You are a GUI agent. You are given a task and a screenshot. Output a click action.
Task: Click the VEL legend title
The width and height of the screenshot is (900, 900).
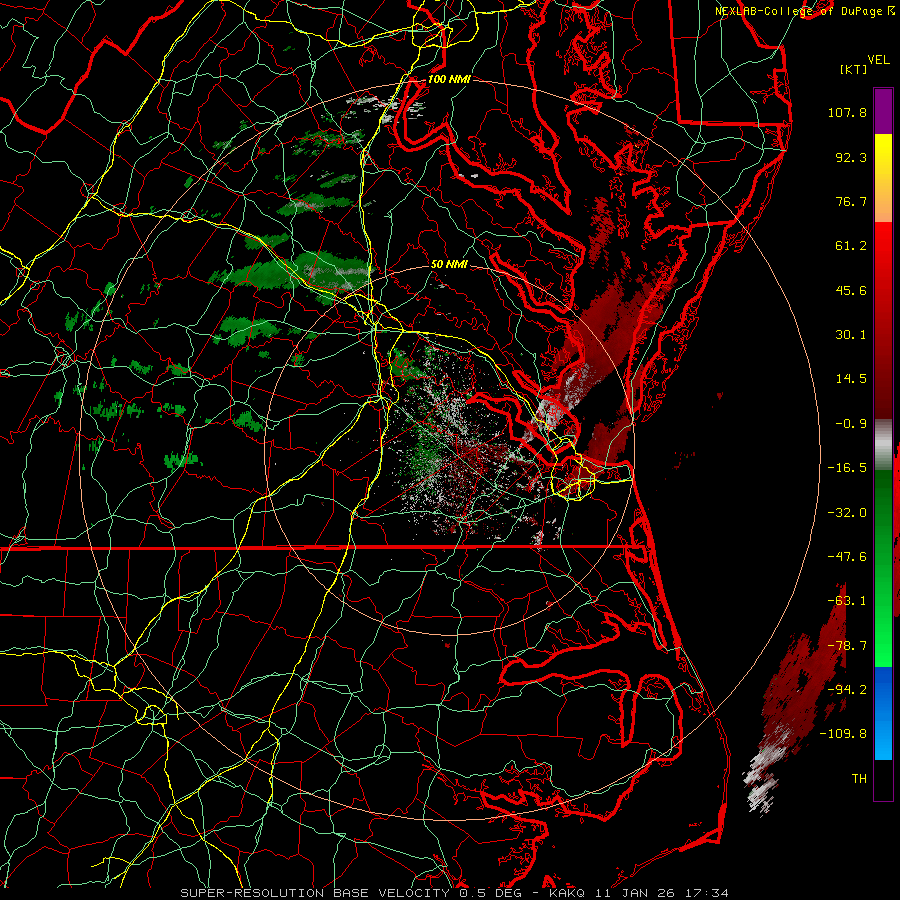tap(879, 60)
